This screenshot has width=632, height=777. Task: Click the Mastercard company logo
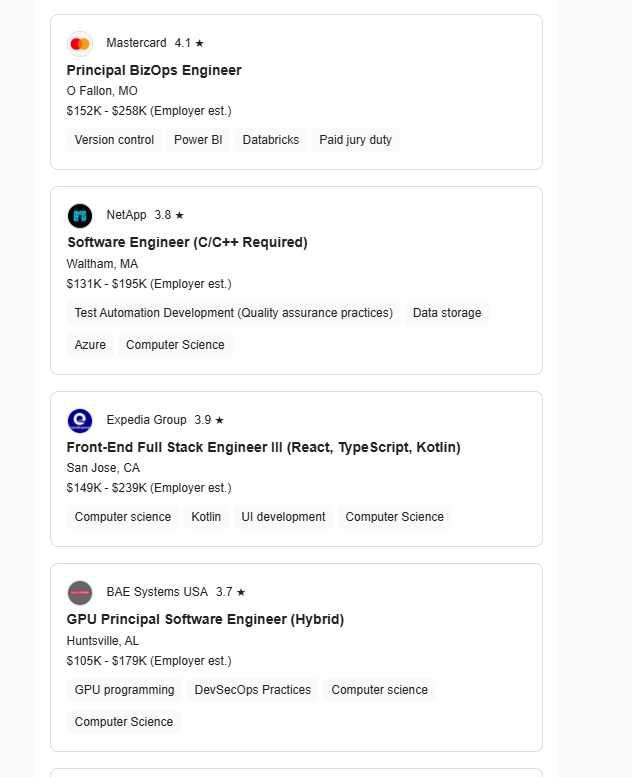(x=80, y=43)
